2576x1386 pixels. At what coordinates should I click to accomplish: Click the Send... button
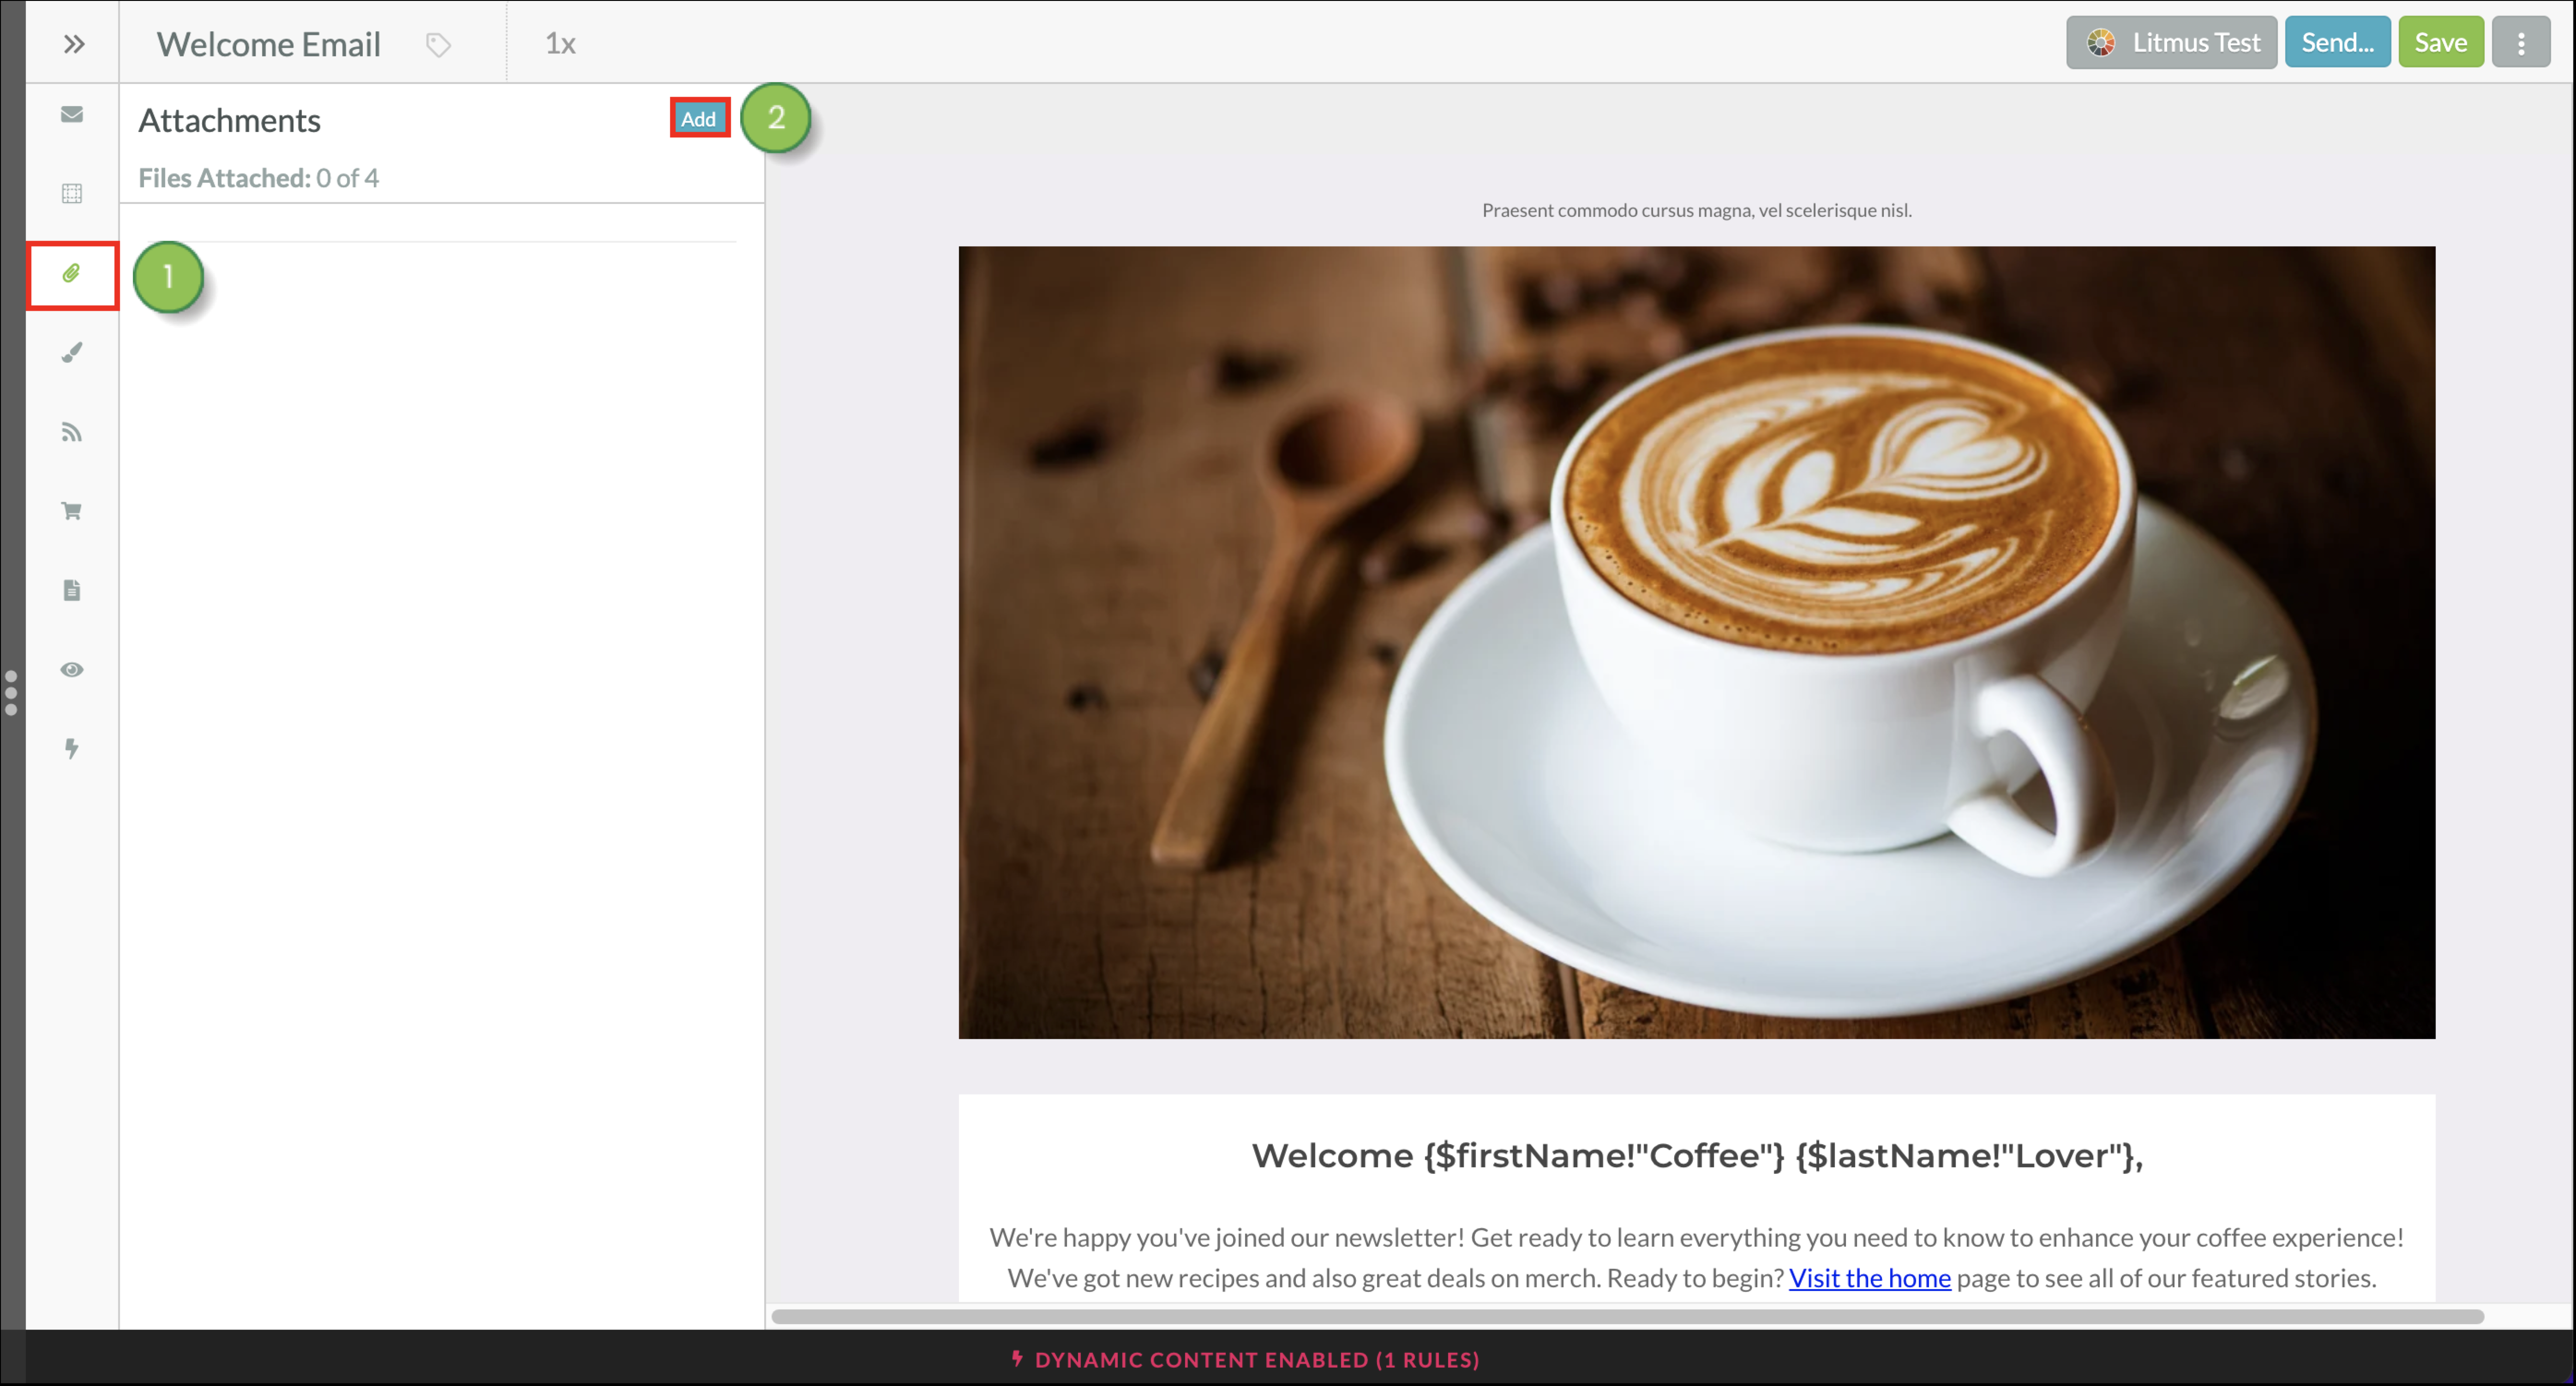2337,42
